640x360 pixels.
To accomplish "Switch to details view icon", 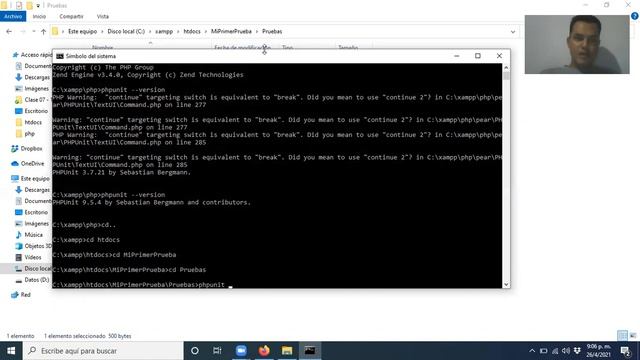I will 622,336.
